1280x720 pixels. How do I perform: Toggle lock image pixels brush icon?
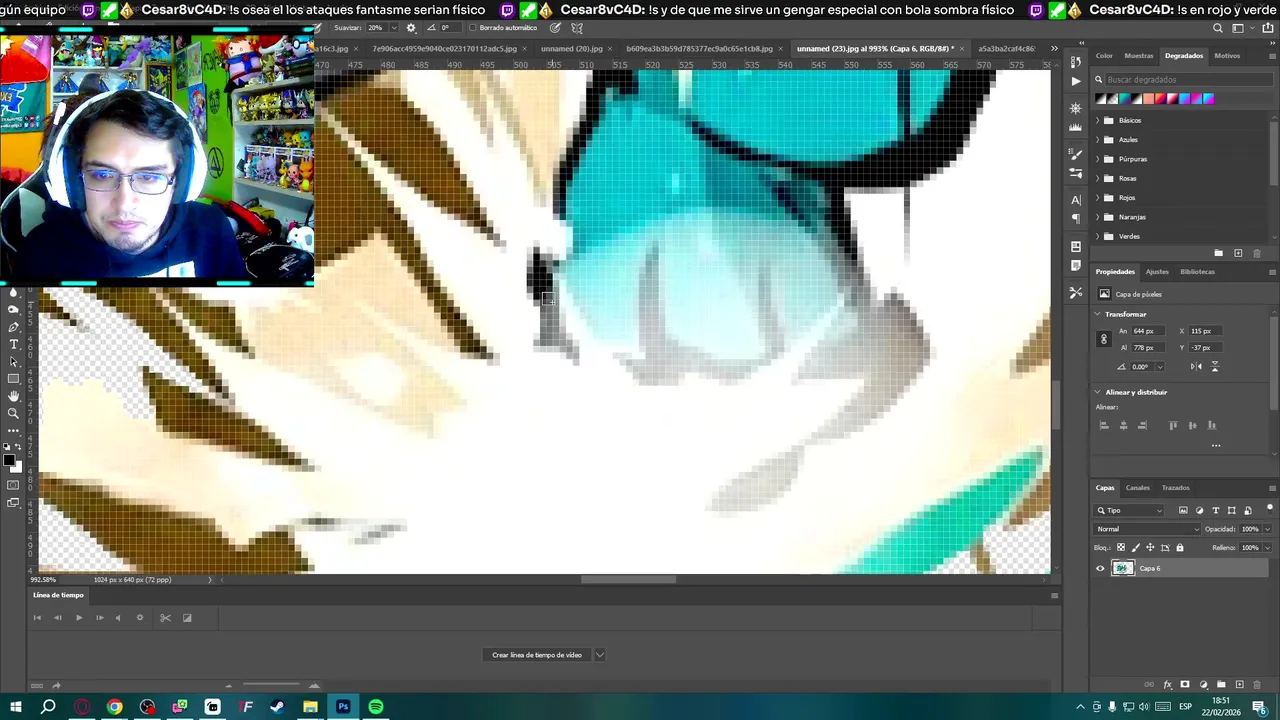pos(1136,548)
